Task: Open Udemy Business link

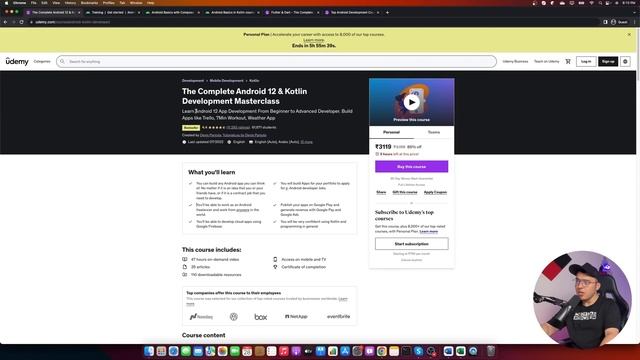Action: (515, 61)
